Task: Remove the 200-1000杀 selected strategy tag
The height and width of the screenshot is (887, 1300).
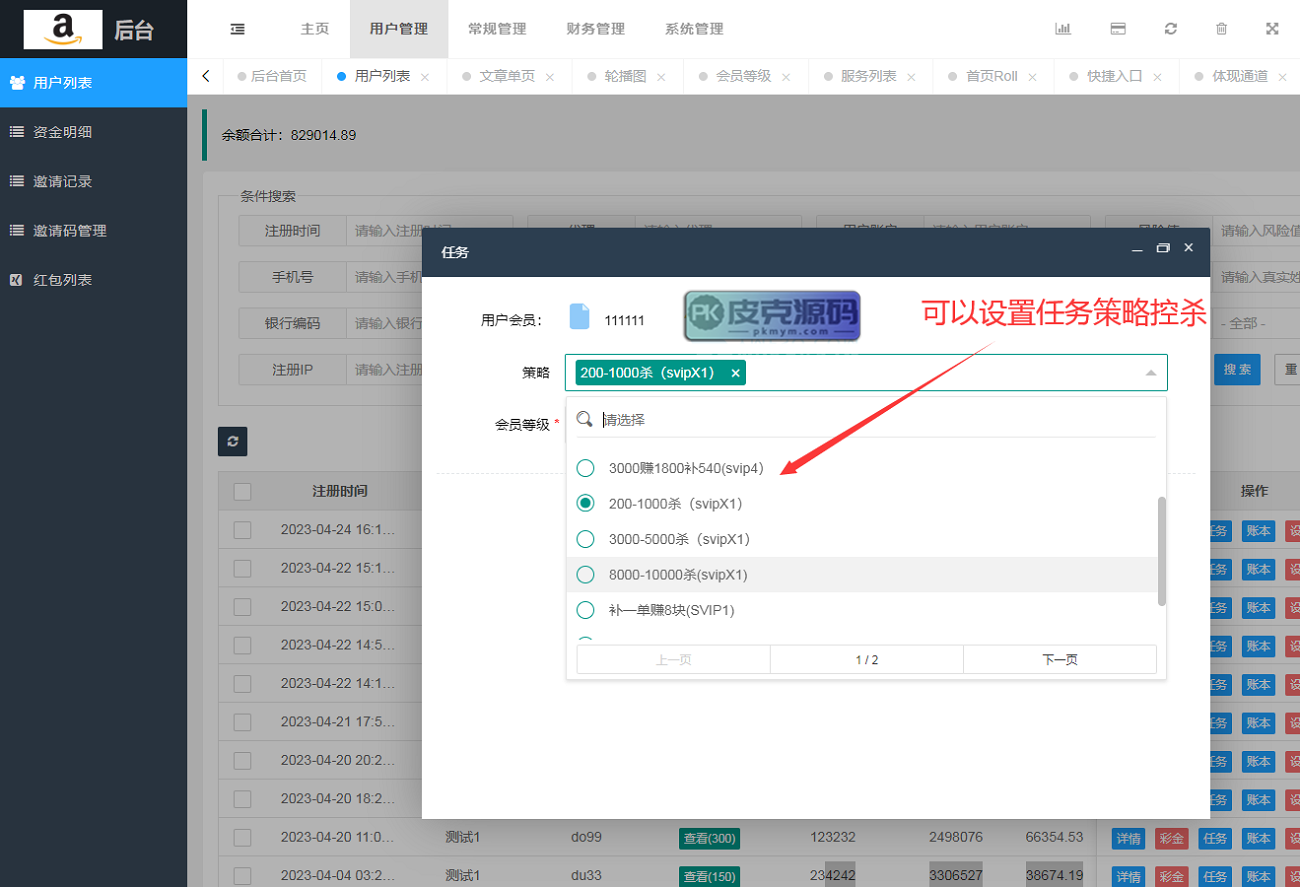Action: [735, 373]
